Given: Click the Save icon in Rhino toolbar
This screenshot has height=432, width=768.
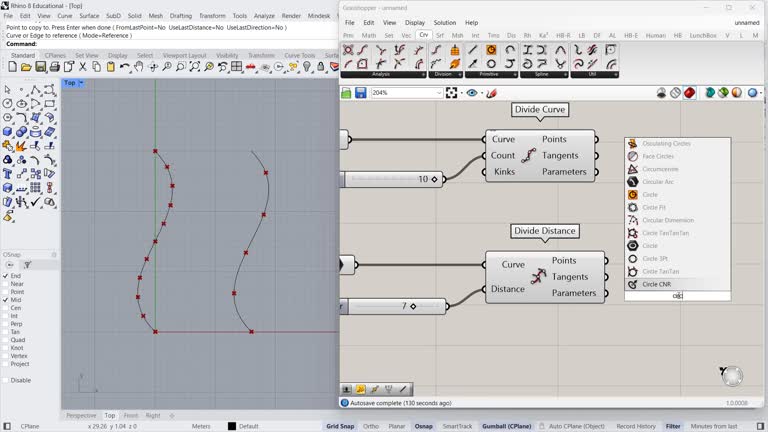Looking at the screenshot, I should pyautogui.click(x=40, y=67).
